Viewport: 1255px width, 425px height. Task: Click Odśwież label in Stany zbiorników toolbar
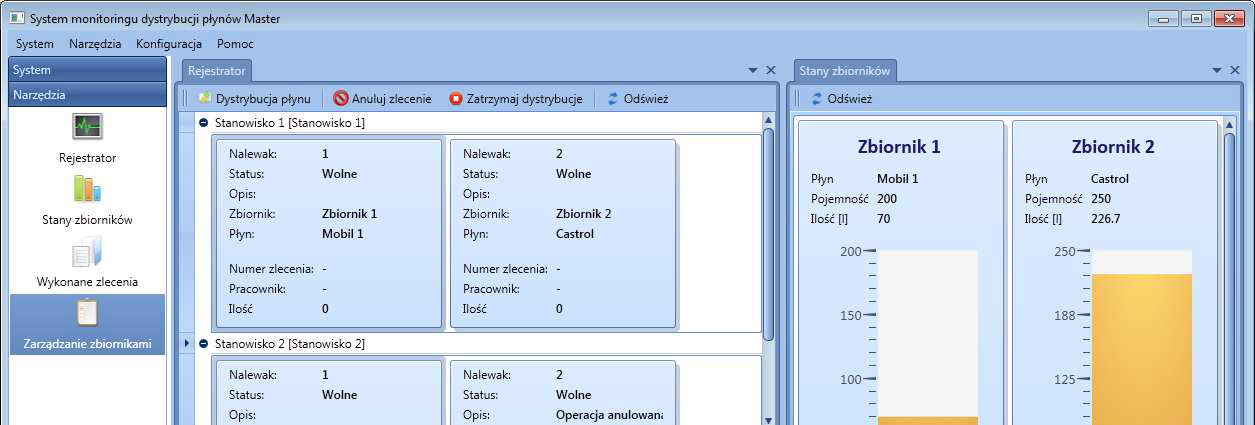point(850,99)
